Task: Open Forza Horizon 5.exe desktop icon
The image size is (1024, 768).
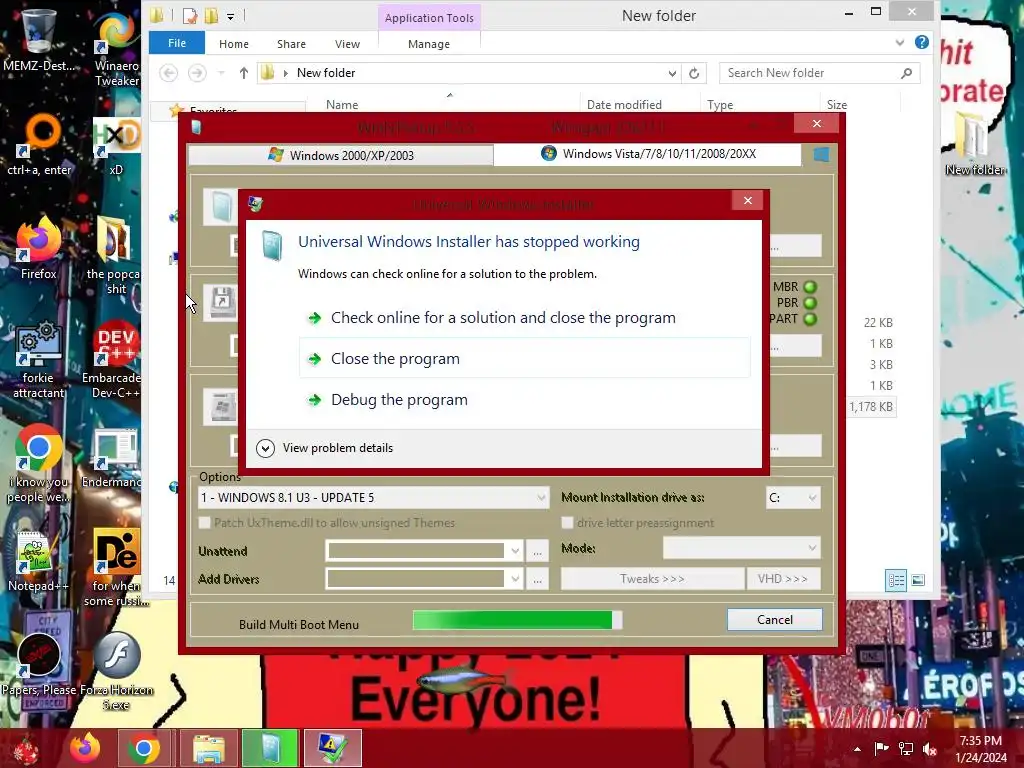Action: pyautogui.click(x=116, y=671)
